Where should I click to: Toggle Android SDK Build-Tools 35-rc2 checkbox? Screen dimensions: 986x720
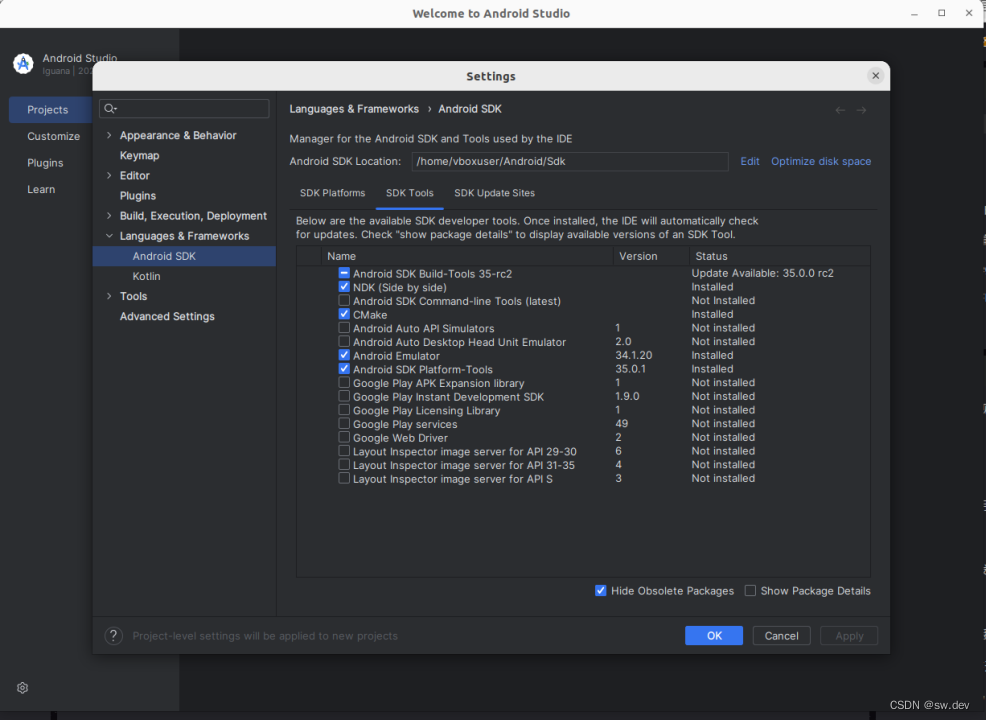pos(344,273)
